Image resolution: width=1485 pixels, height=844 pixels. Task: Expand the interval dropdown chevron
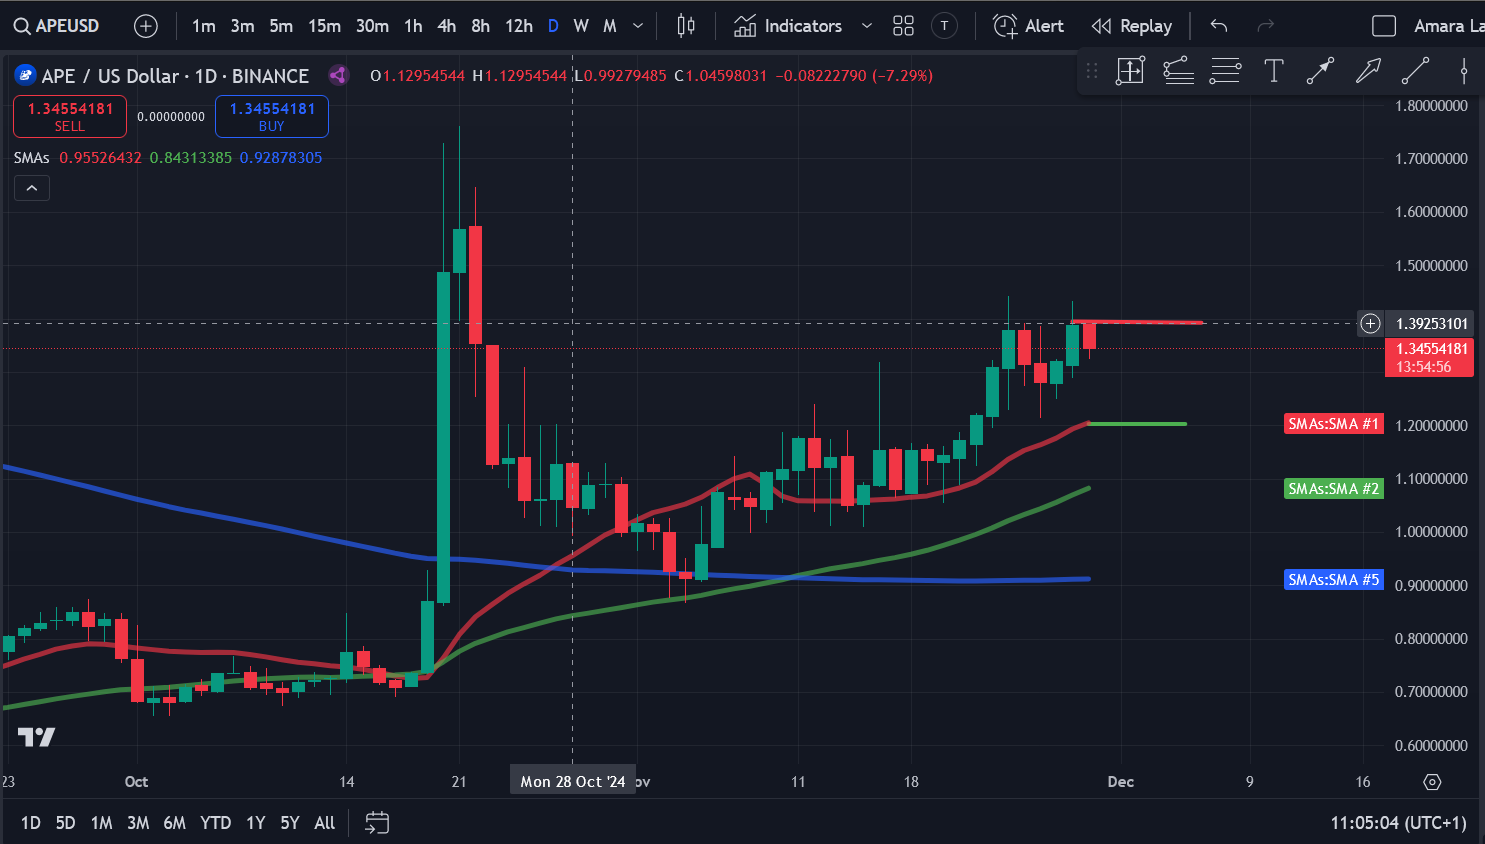coord(638,26)
